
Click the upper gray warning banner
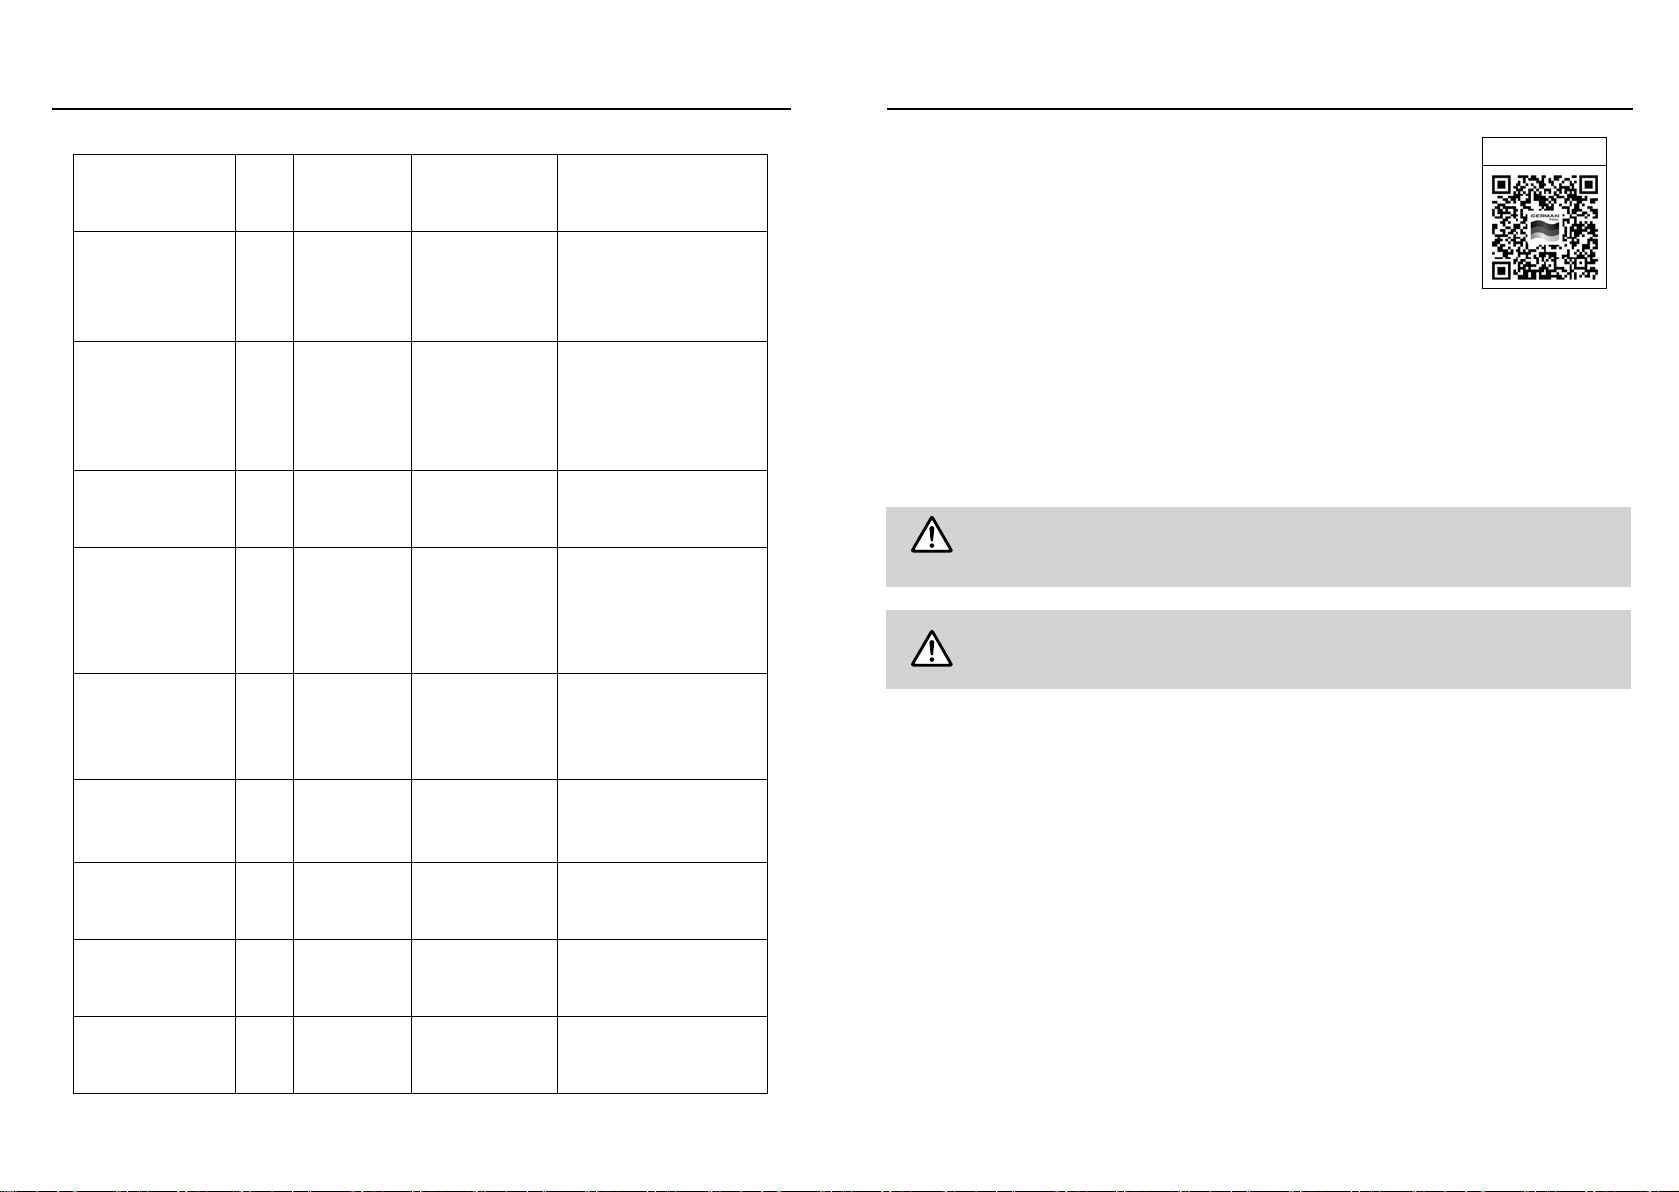coord(1258,547)
